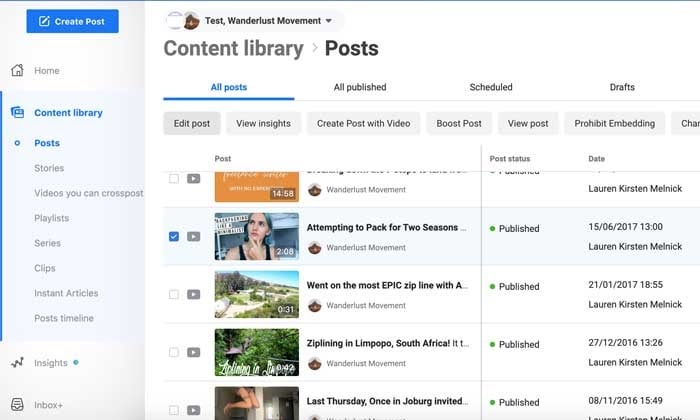Click the Boost Post button
Screen dimensions: 700x420
pyautogui.click(x=459, y=123)
